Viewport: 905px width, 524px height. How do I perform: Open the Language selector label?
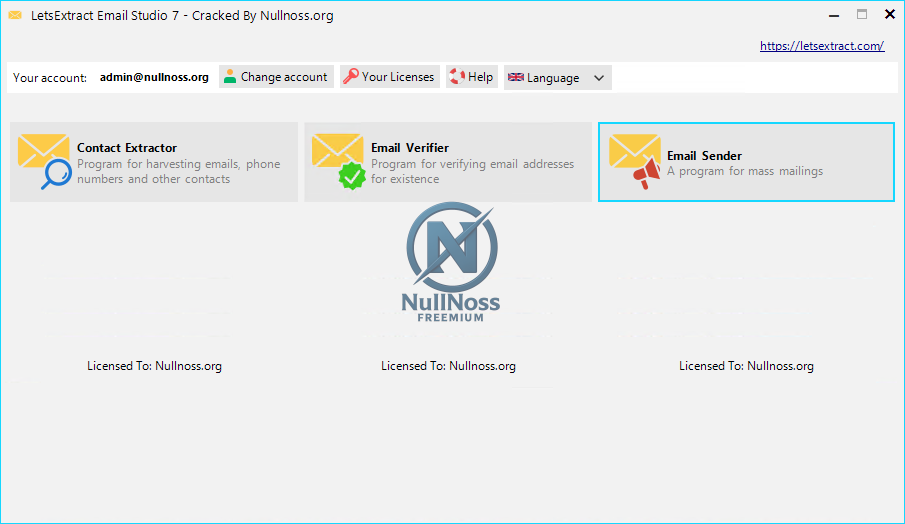click(x=553, y=78)
